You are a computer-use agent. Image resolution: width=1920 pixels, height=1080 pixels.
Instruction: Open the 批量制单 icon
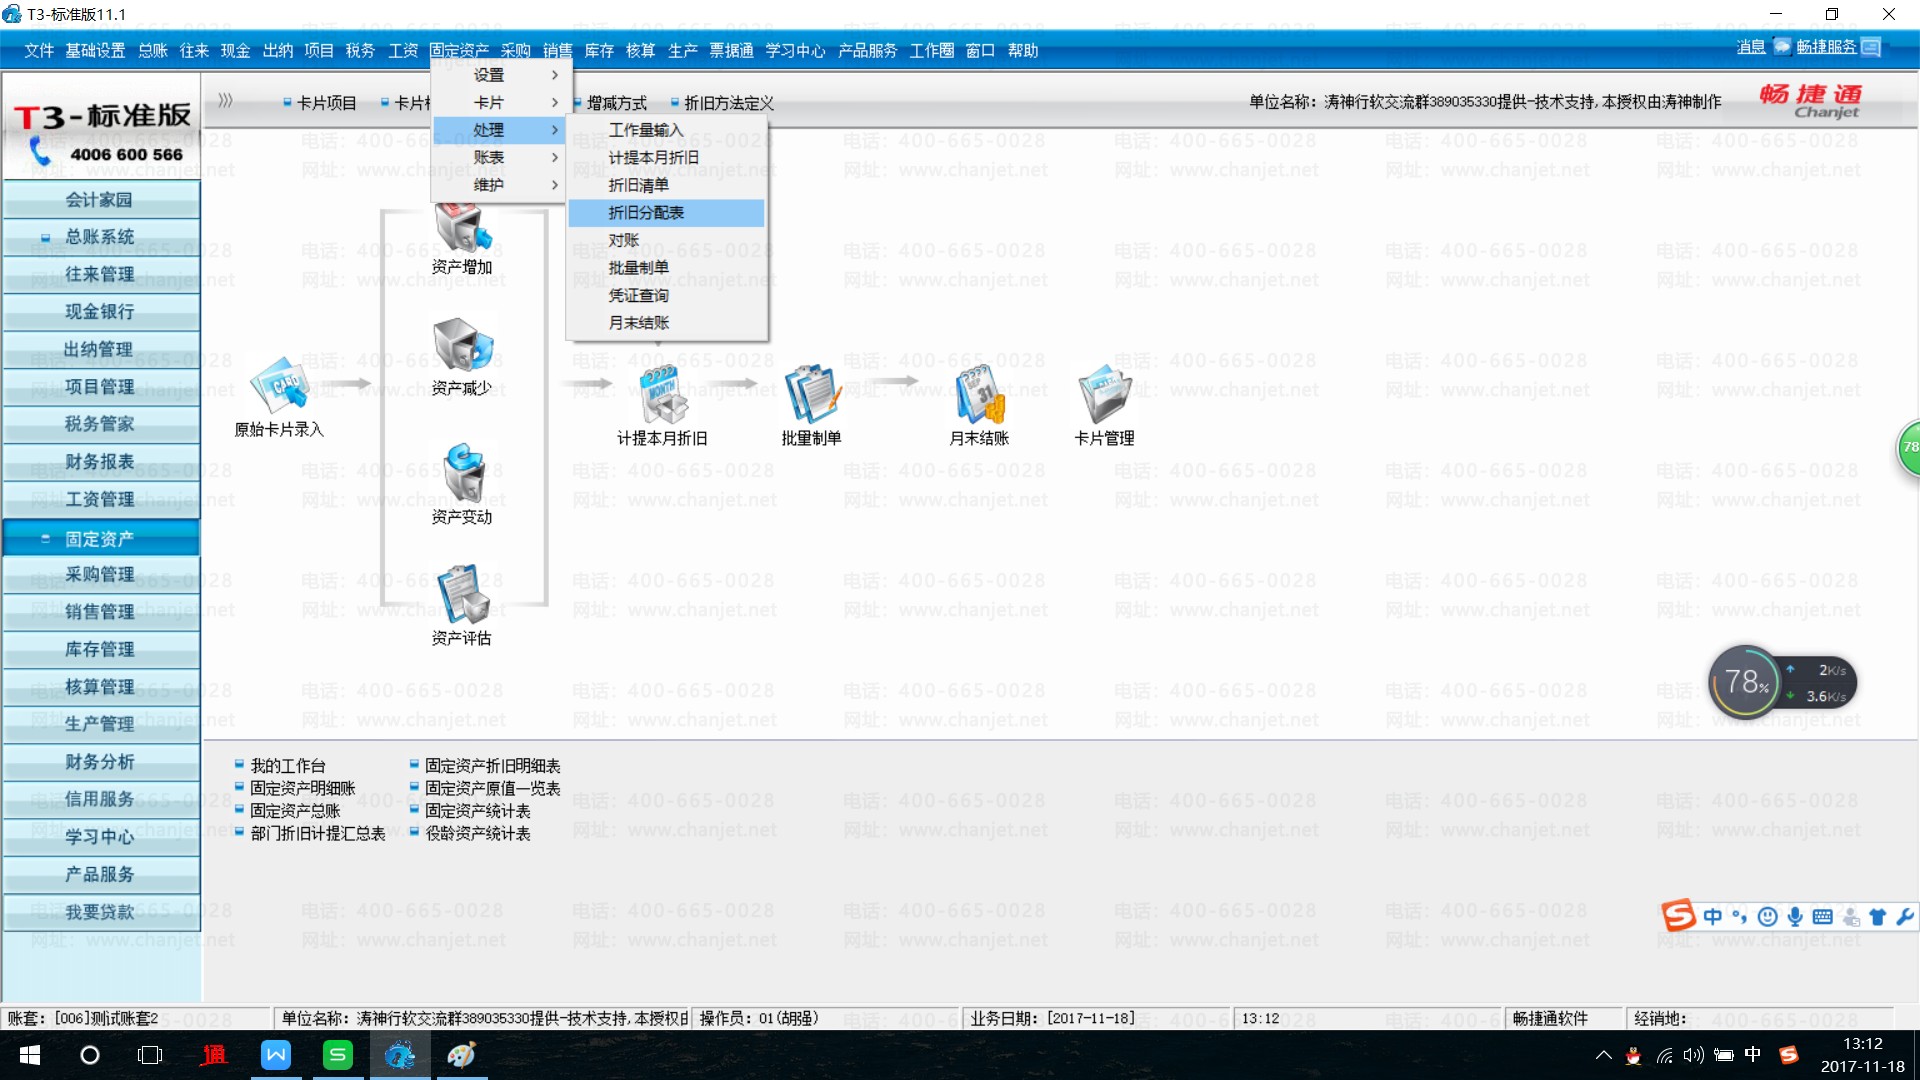(x=811, y=394)
